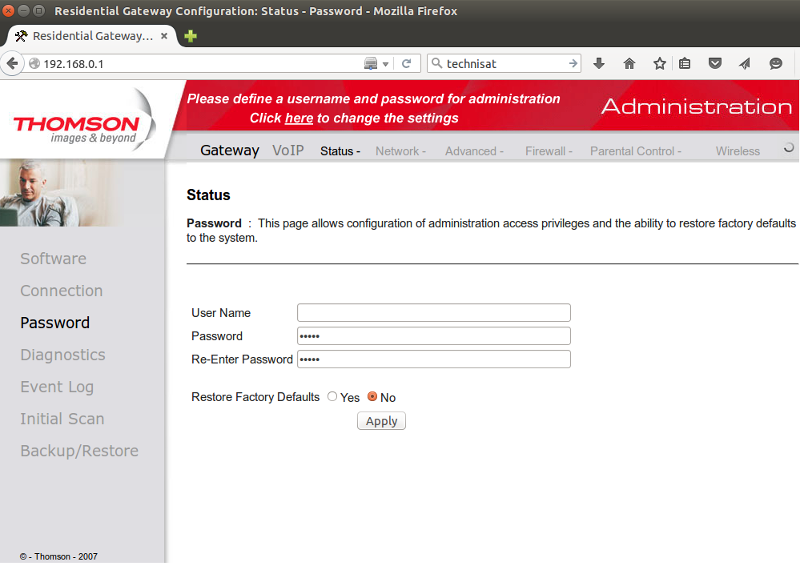
Task: Open the Firewall menu in navigation bar
Action: [x=548, y=151]
